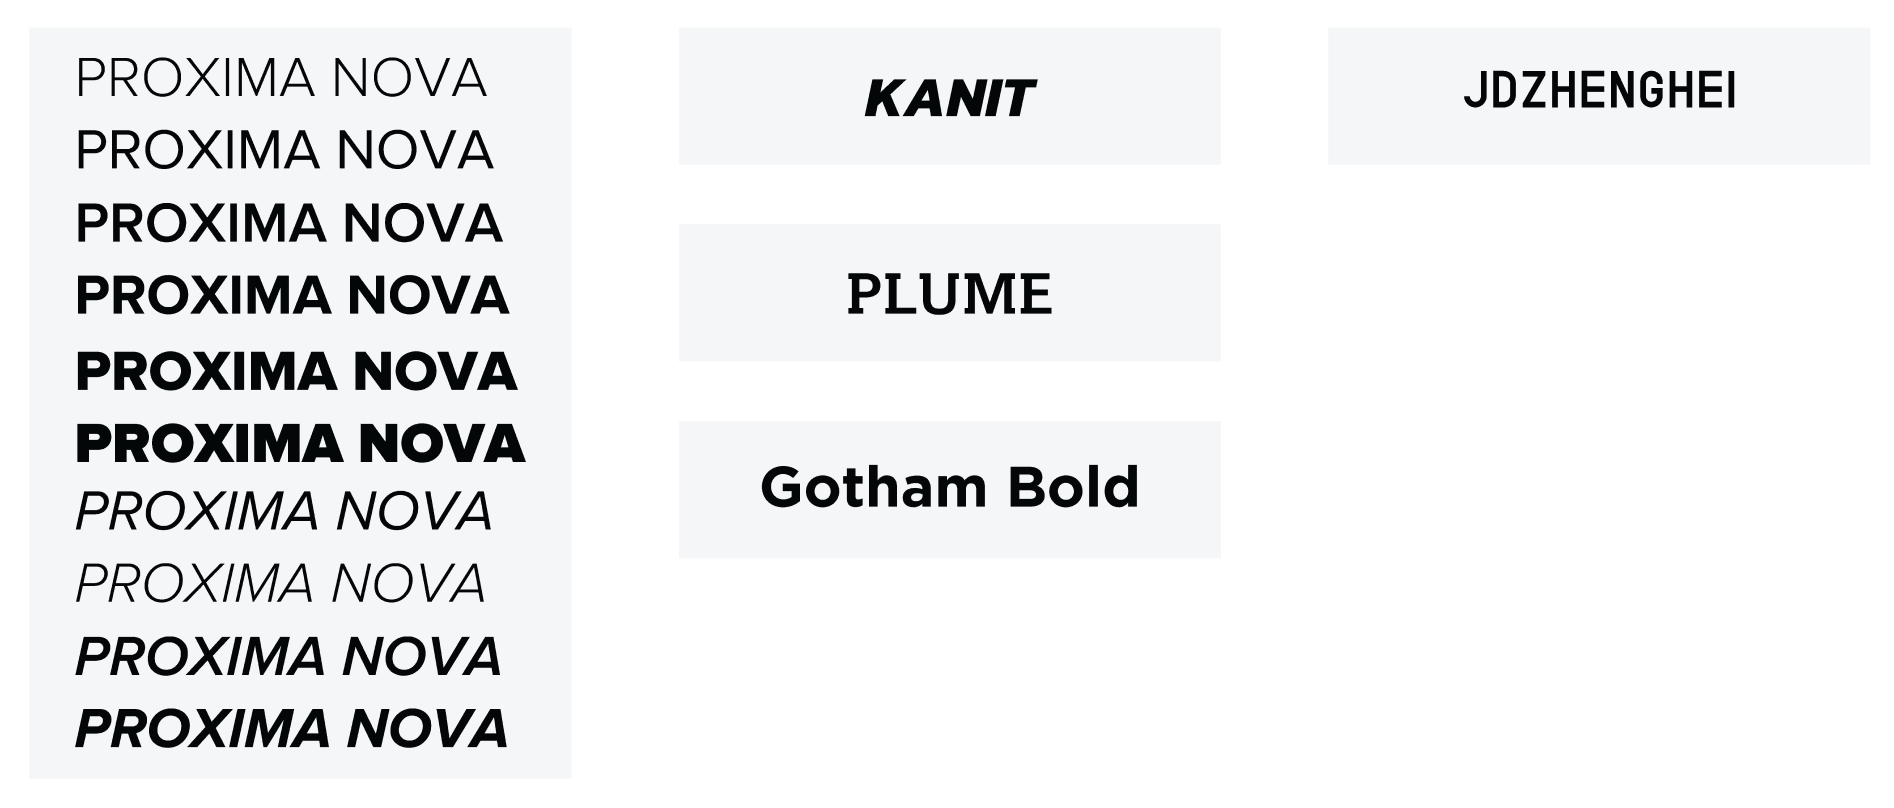Click NOVA in the heaviest upright black line
The image size is (1894, 808).
coord(441,444)
